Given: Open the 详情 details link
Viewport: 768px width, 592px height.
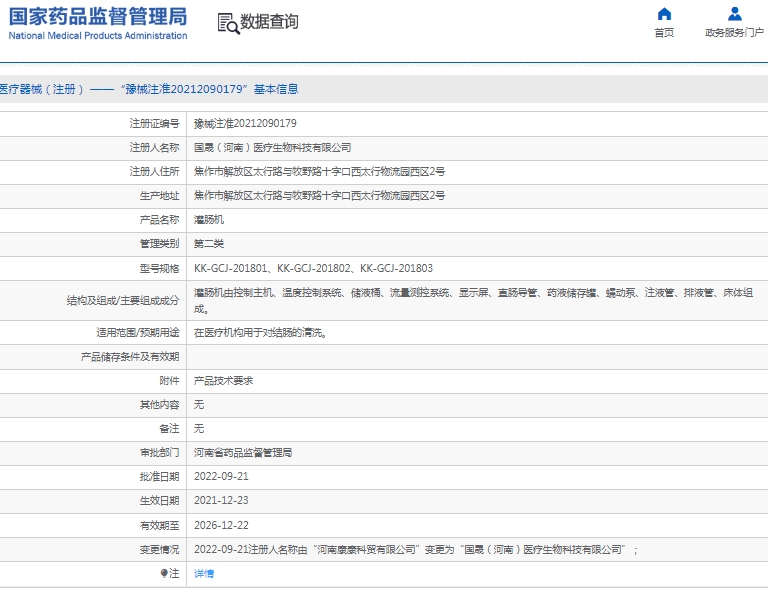Looking at the screenshot, I should pos(204,573).
